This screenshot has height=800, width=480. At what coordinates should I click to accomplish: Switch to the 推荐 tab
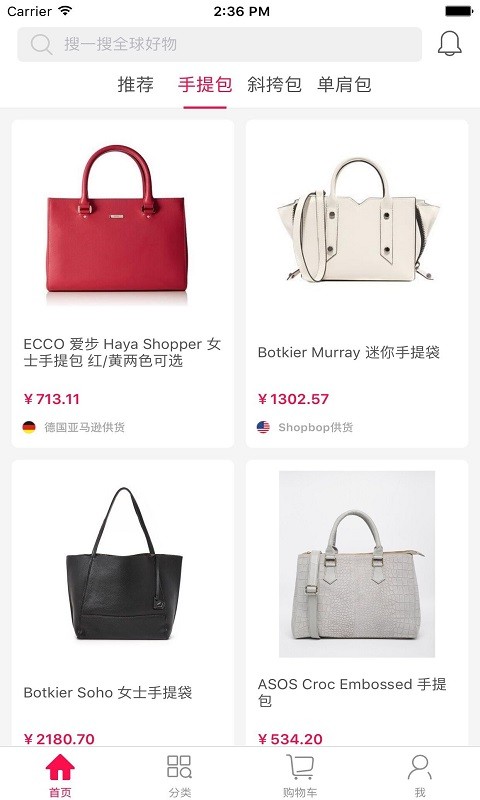pos(135,85)
